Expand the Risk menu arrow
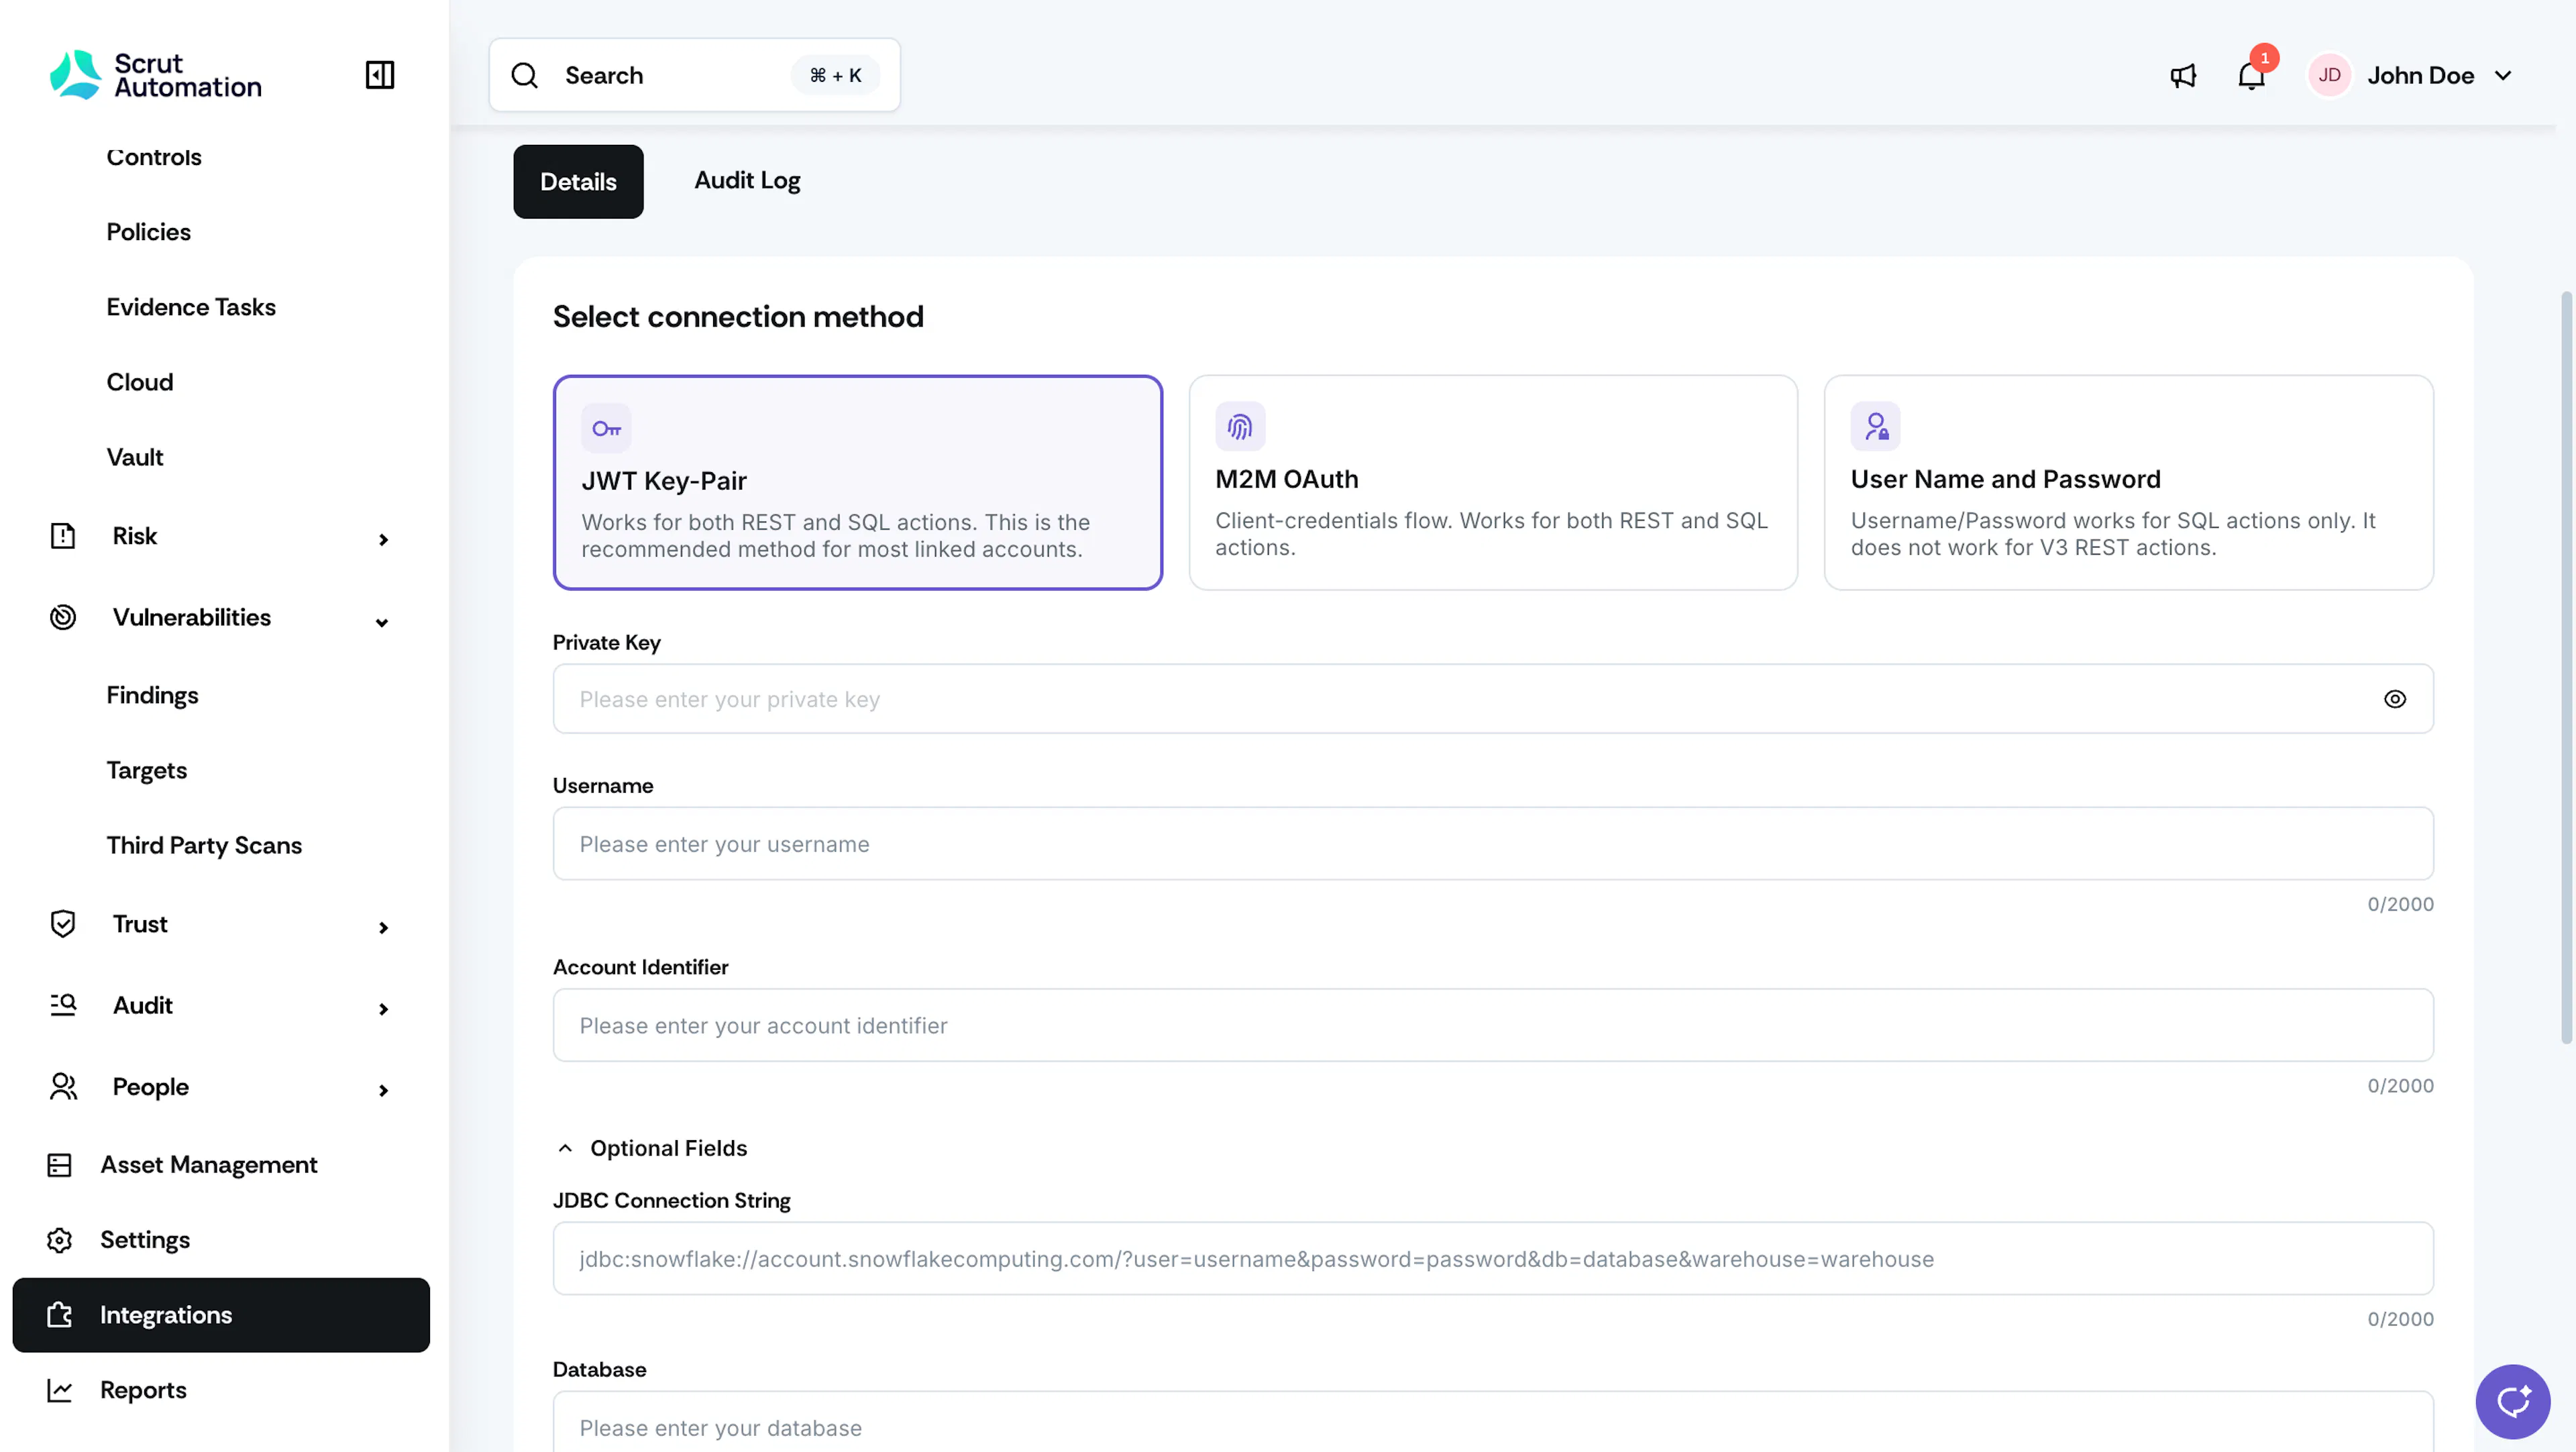 [383, 540]
